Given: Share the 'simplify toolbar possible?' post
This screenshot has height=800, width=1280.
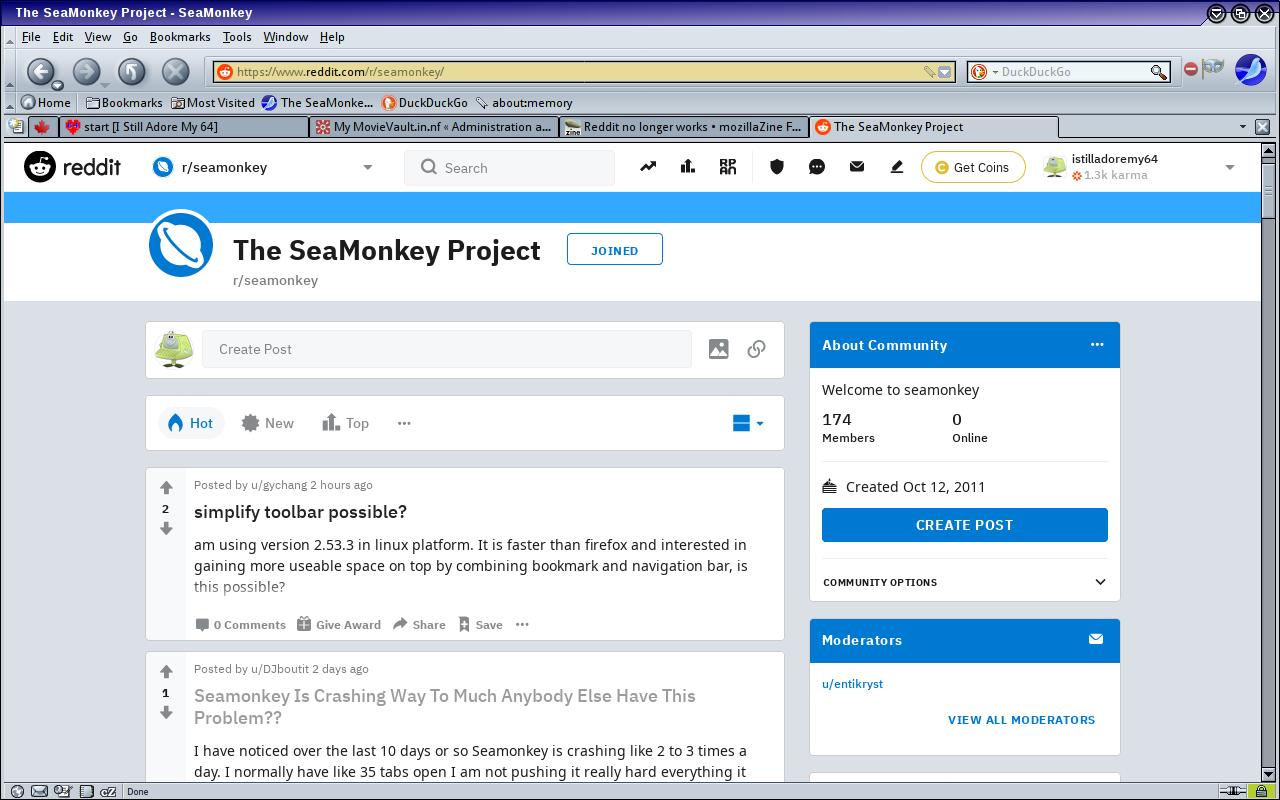Looking at the screenshot, I should click(x=419, y=624).
